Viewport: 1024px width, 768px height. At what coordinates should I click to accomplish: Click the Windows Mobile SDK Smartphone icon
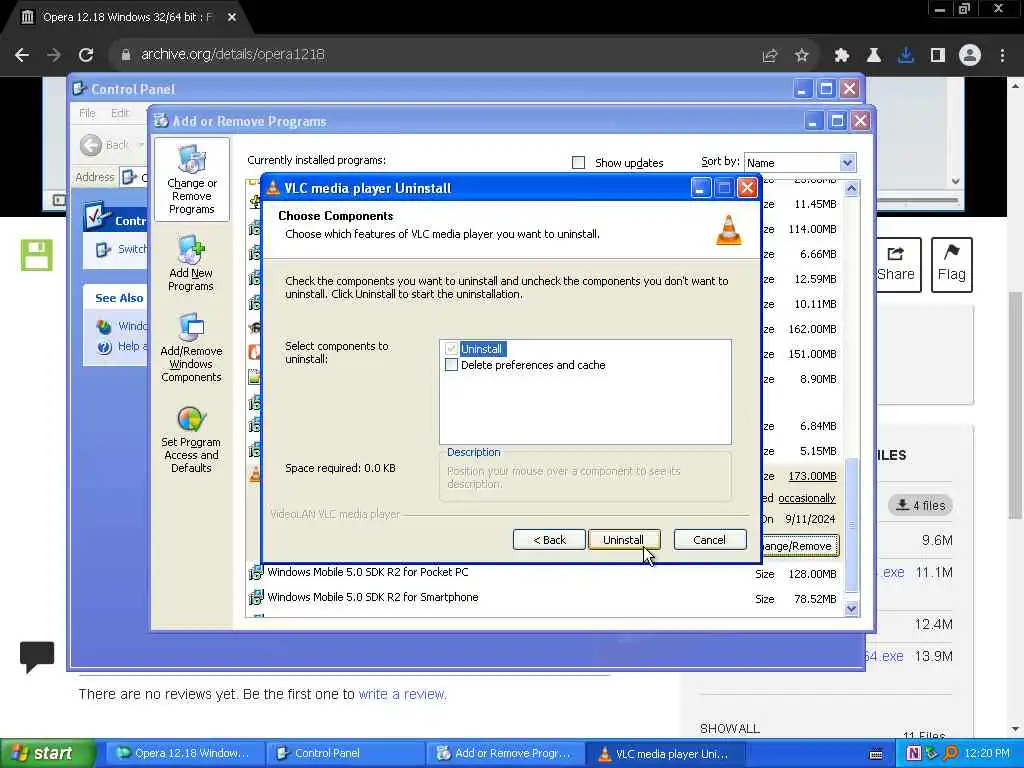click(x=255, y=598)
